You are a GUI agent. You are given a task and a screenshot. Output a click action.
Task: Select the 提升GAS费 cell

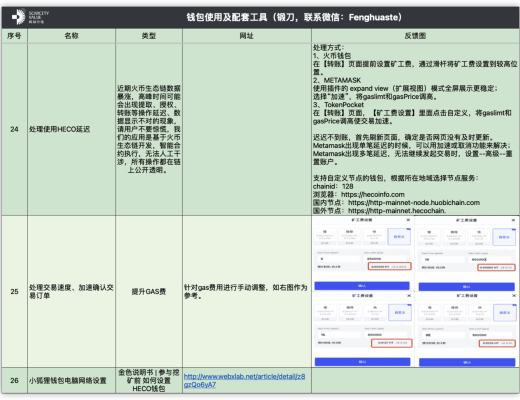click(149, 291)
